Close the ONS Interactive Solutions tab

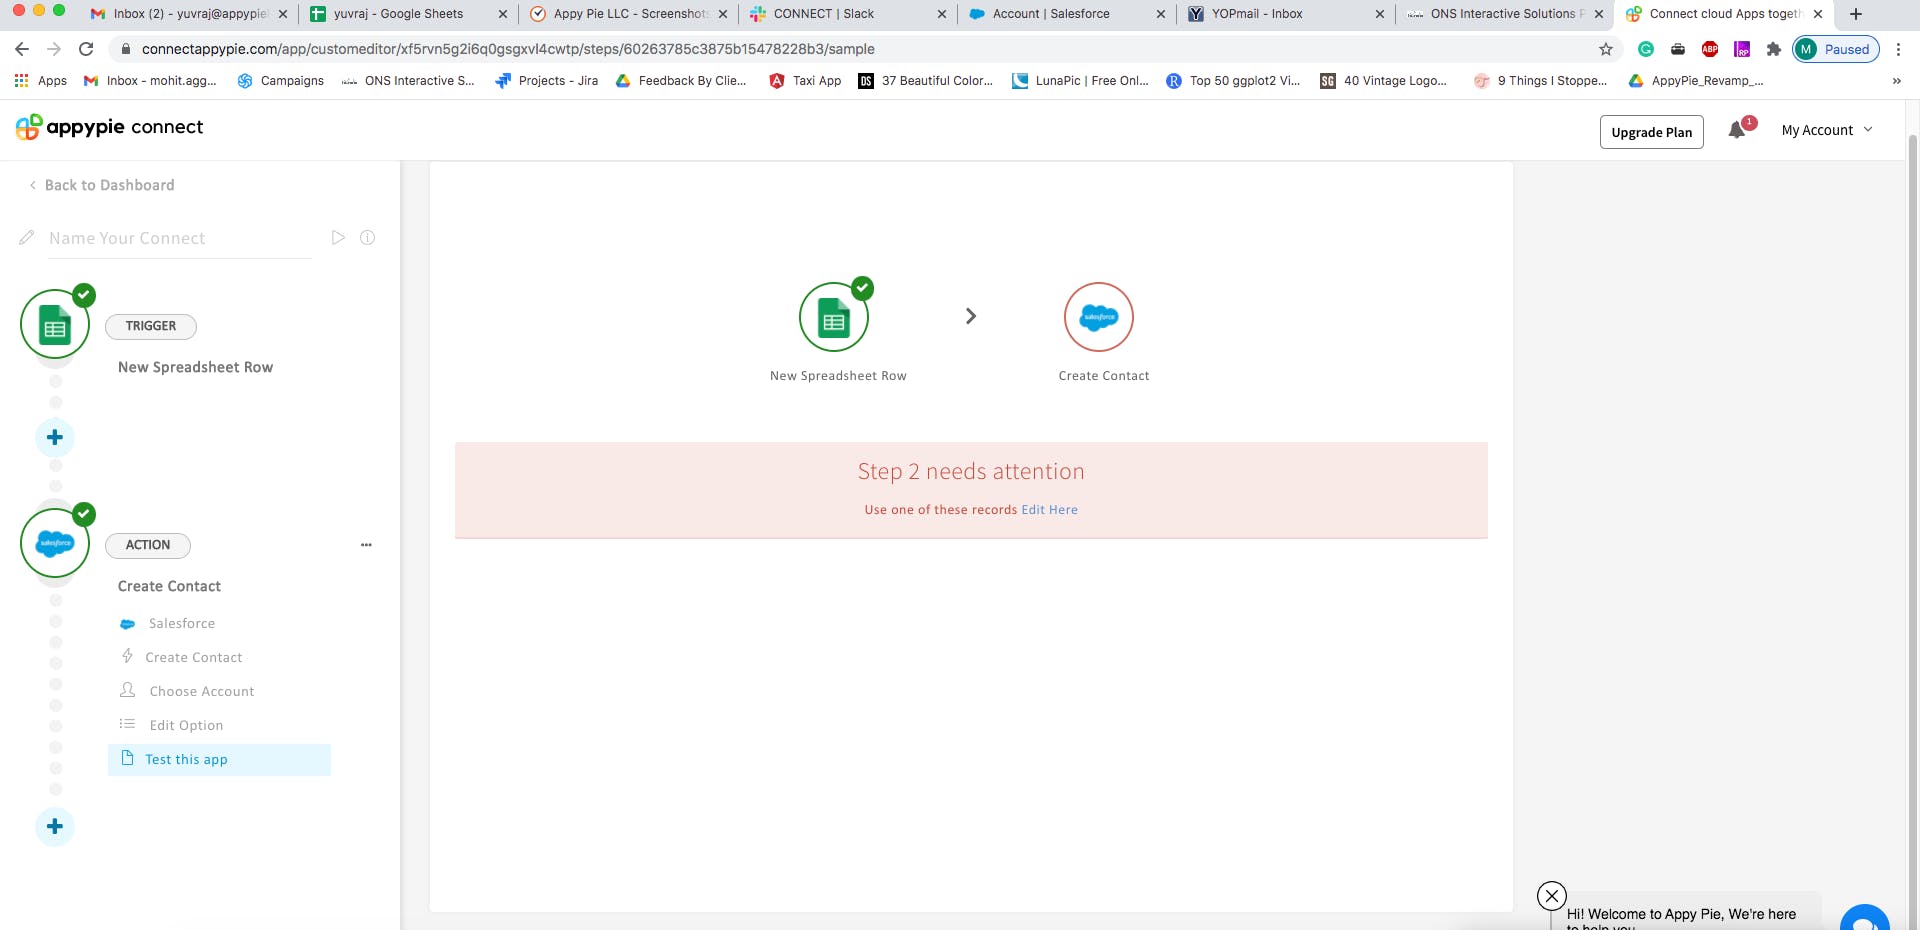(x=1598, y=14)
